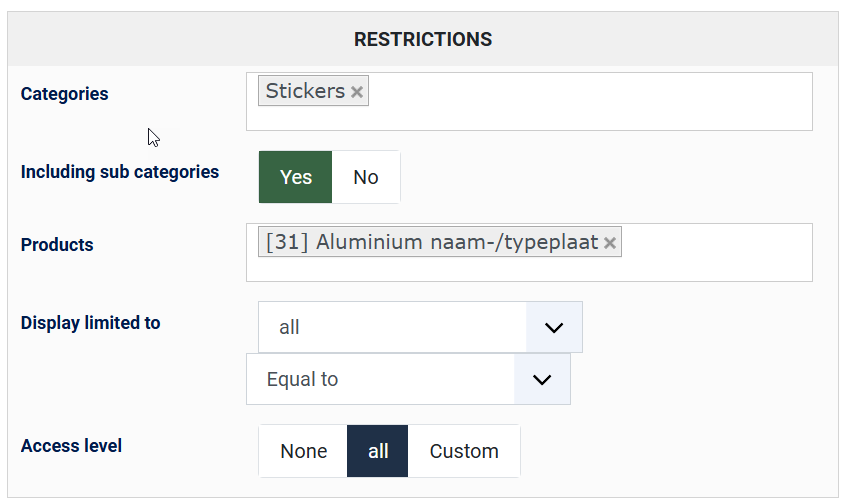
Task: Click the chevron arrow beside 'Equal to'
Action: pos(542,379)
